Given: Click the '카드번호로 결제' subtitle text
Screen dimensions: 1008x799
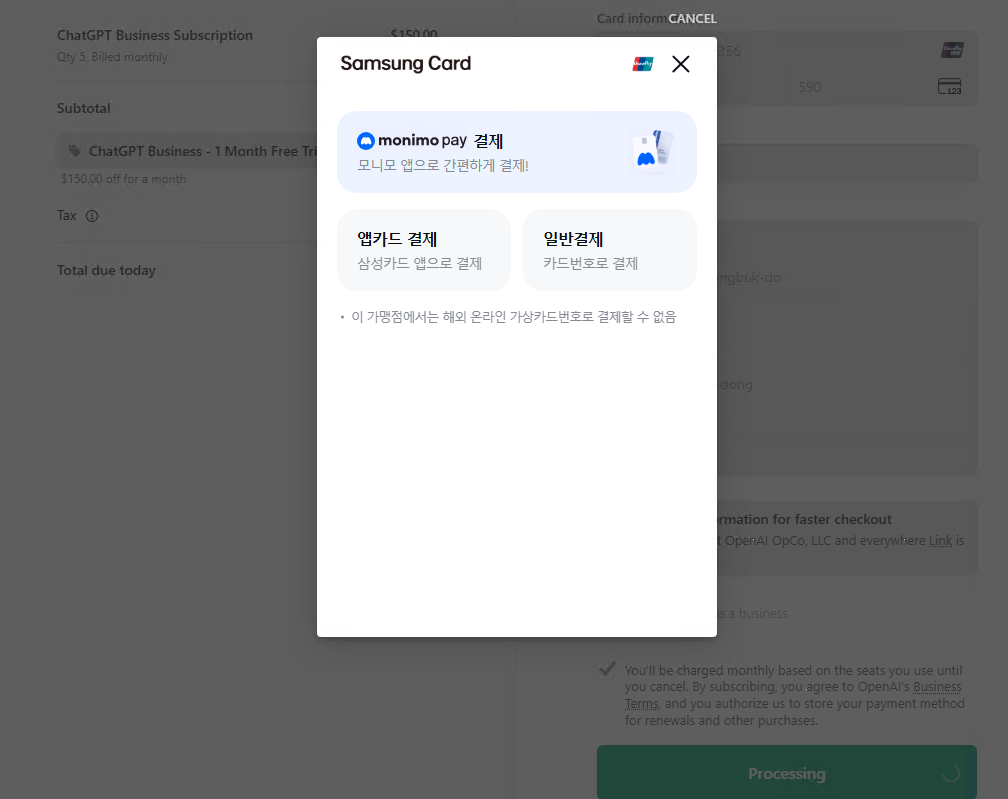Looking at the screenshot, I should (x=591, y=264).
